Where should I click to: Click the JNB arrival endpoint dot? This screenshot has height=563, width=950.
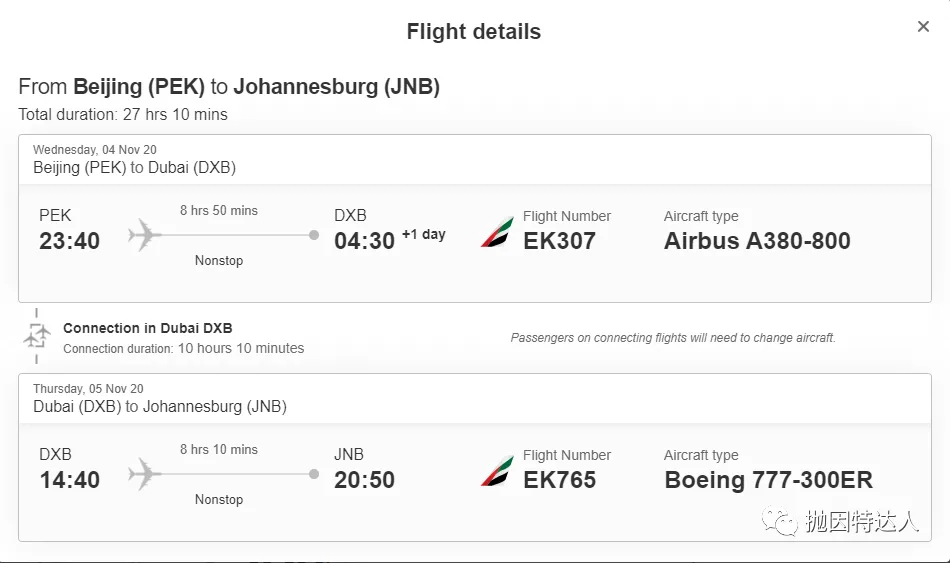click(314, 474)
